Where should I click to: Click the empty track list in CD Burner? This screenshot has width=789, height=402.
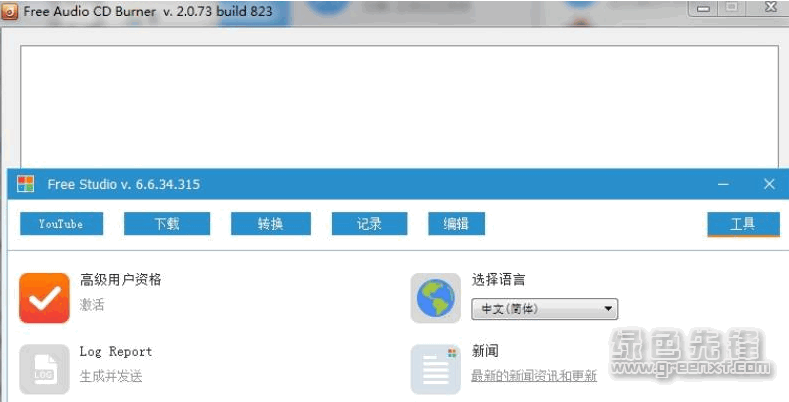pyautogui.click(x=399, y=107)
